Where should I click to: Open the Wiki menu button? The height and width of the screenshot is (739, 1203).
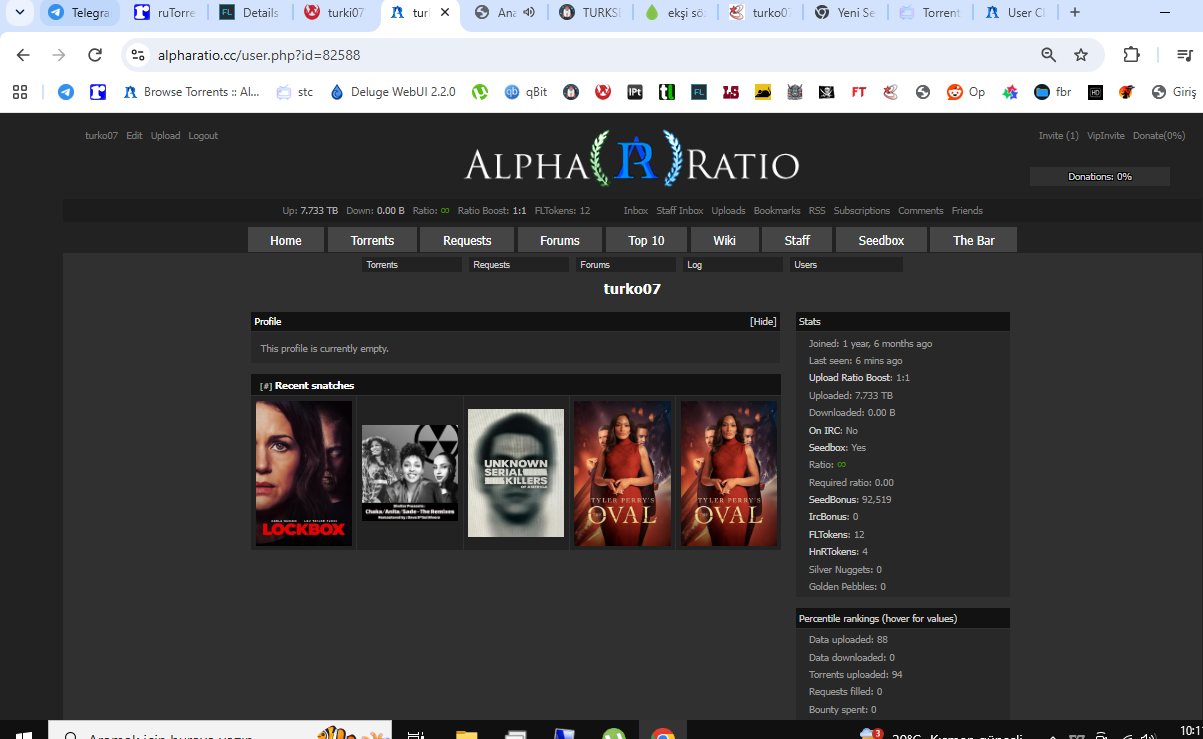[x=724, y=240]
